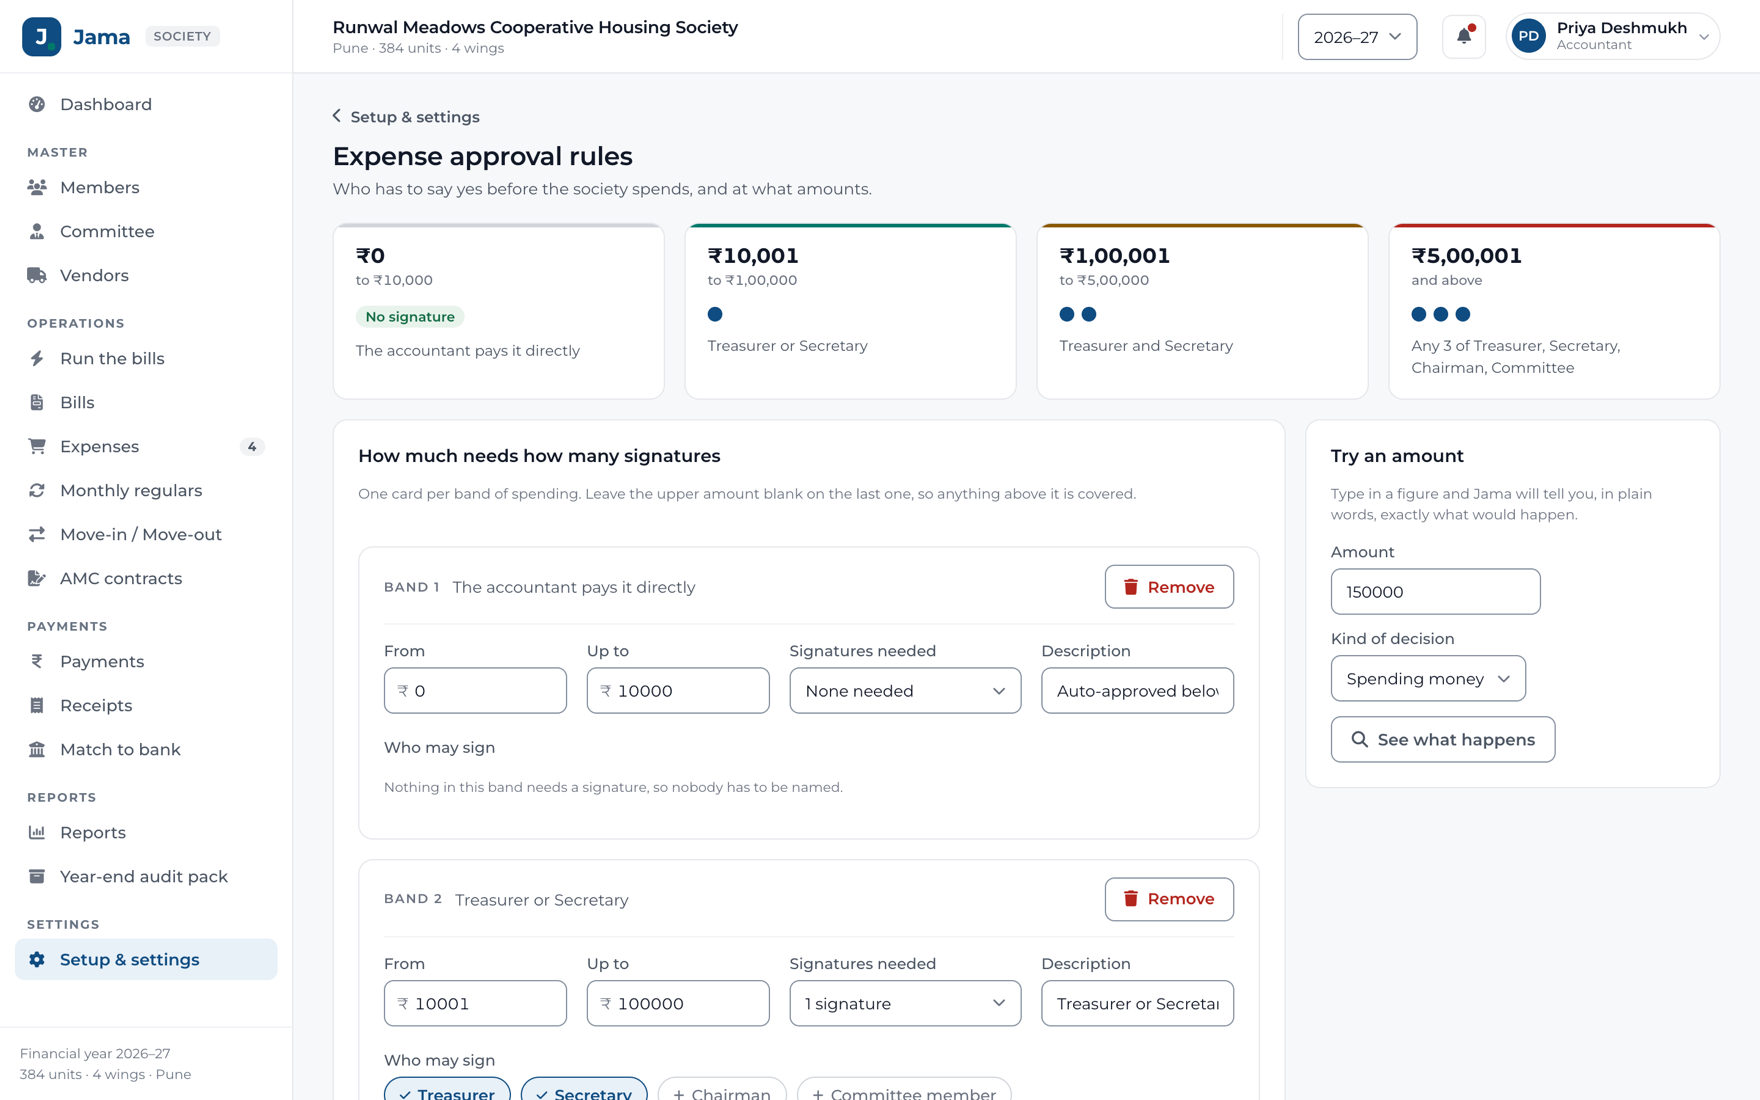Click Band 1 Up to field showing 10000
This screenshot has width=1760, height=1100.
tap(678, 691)
